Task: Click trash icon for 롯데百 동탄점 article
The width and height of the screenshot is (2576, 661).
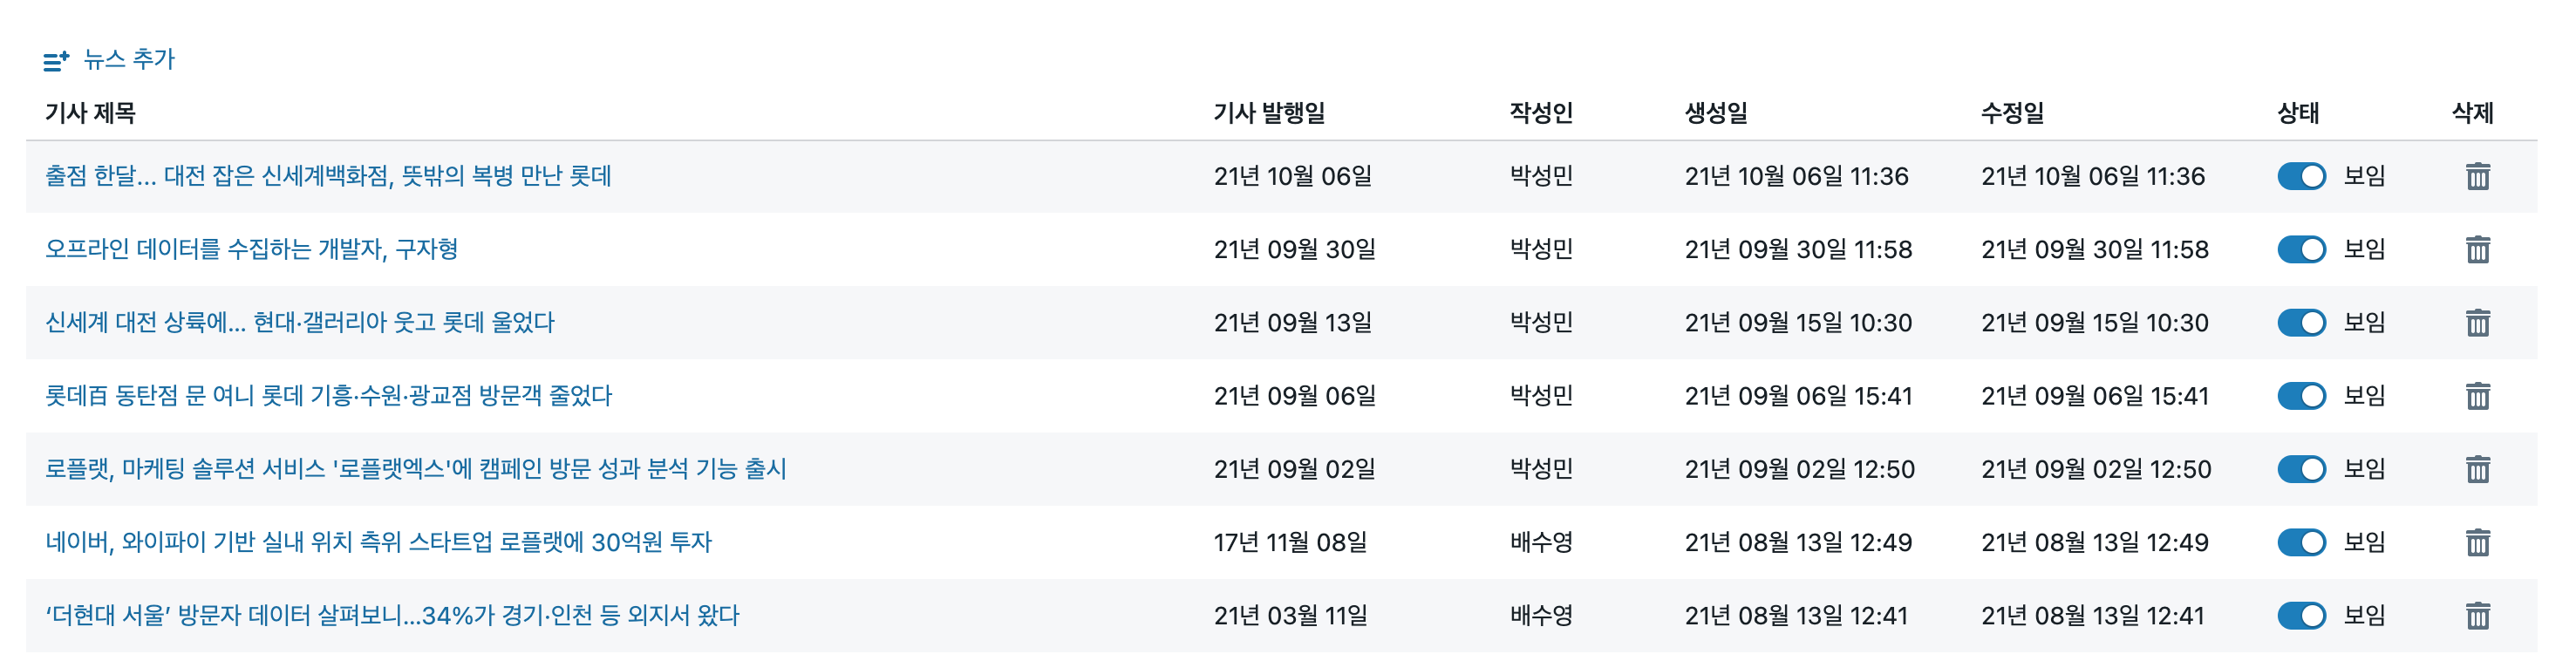Action: point(2476,396)
